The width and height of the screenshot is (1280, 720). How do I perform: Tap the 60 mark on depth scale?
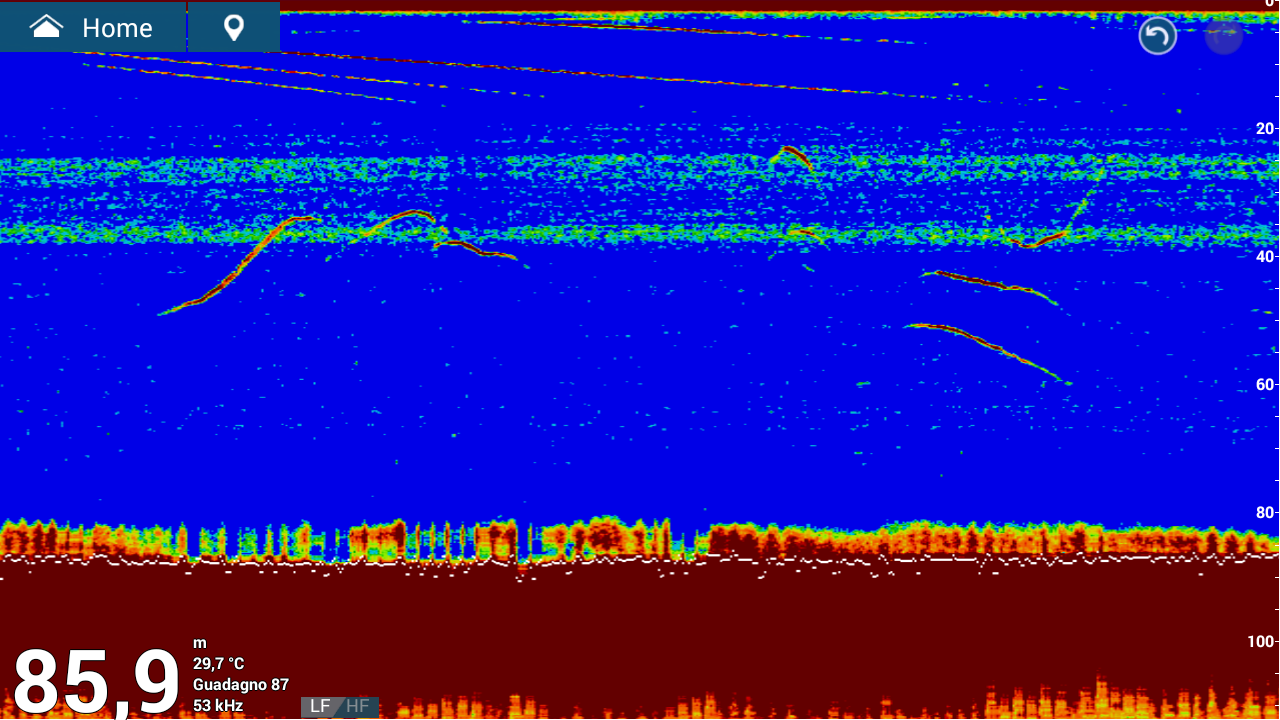coord(1266,384)
